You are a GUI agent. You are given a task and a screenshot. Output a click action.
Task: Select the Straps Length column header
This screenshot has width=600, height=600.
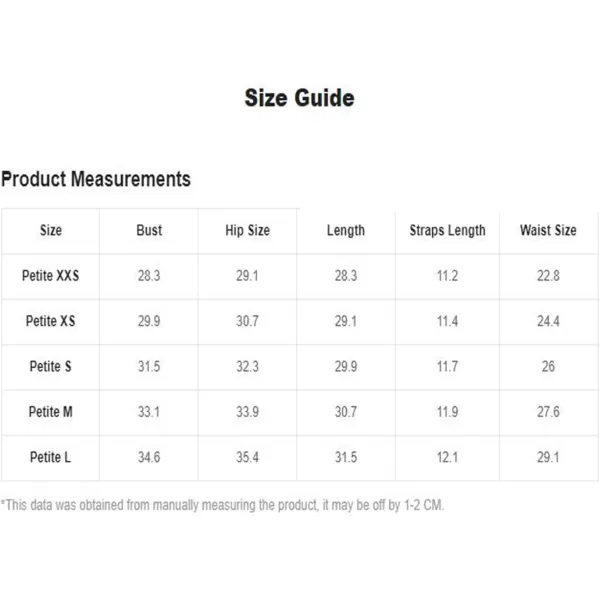click(x=447, y=231)
